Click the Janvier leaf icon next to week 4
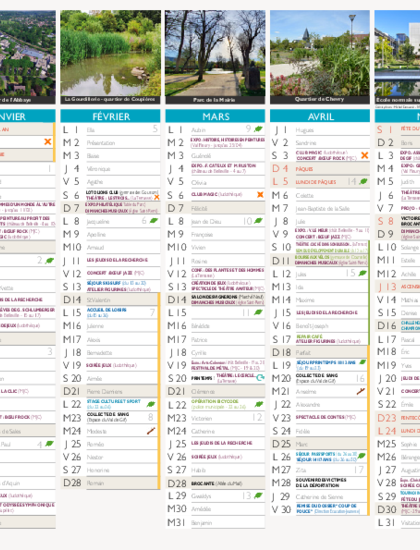 (49, 444)
